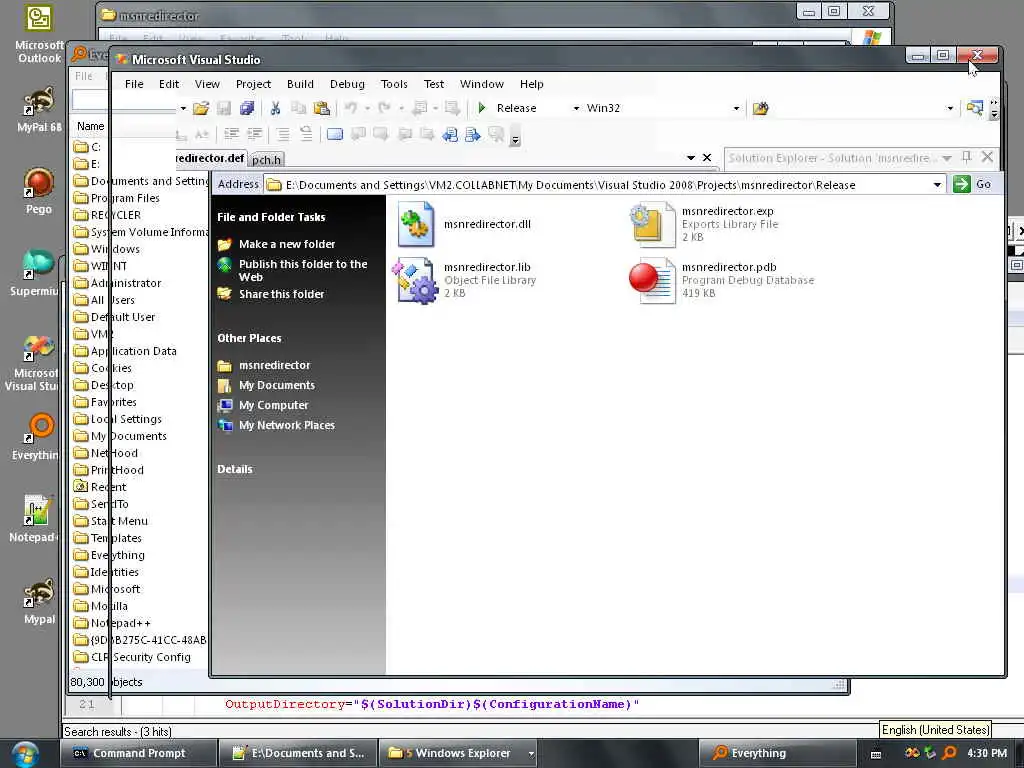Click the Undo arrow icon
The image size is (1024, 768).
pyautogui.click(x=351, y=108)
